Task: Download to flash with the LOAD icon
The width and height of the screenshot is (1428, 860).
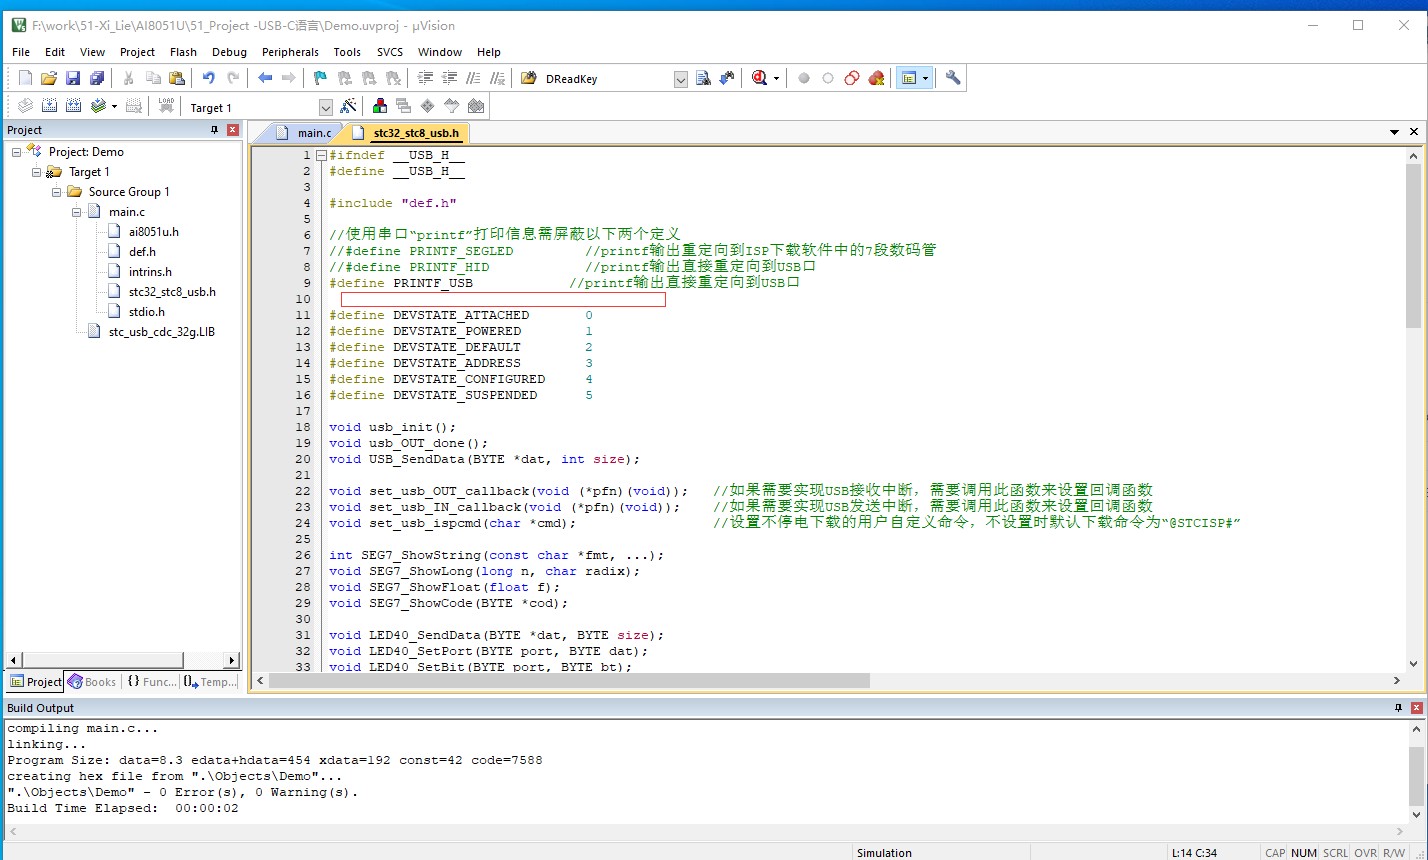Action: click(x=166, y=106)
